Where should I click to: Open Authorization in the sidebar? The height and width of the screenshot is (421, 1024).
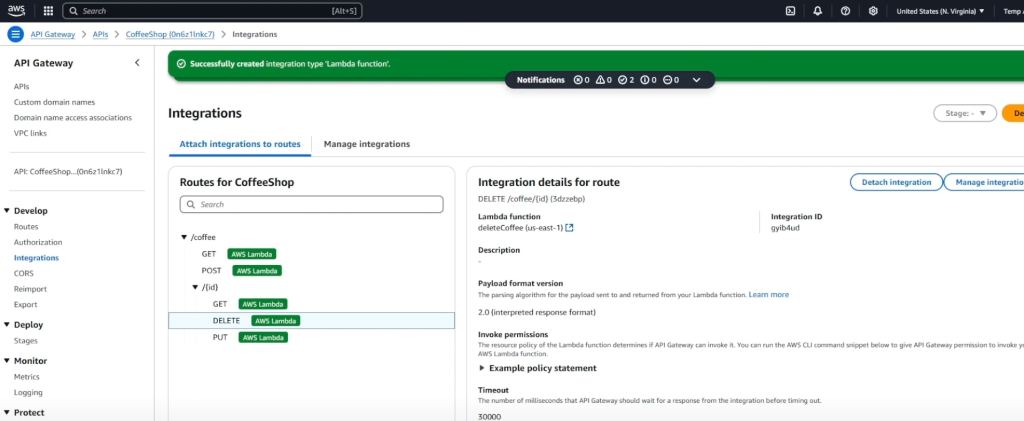[38, 242]
